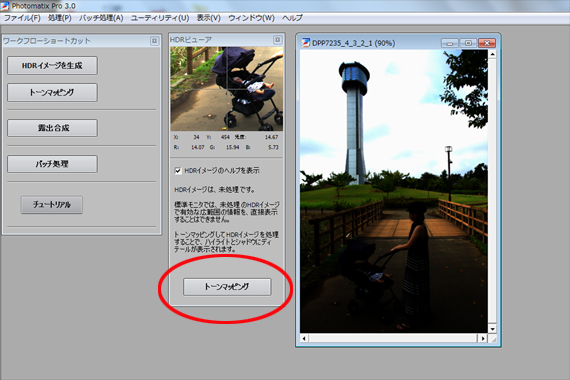Screen dimensions: 570x380
Task: Click the image window vertical scroll up arrow
Action: (x=492, y=55)
